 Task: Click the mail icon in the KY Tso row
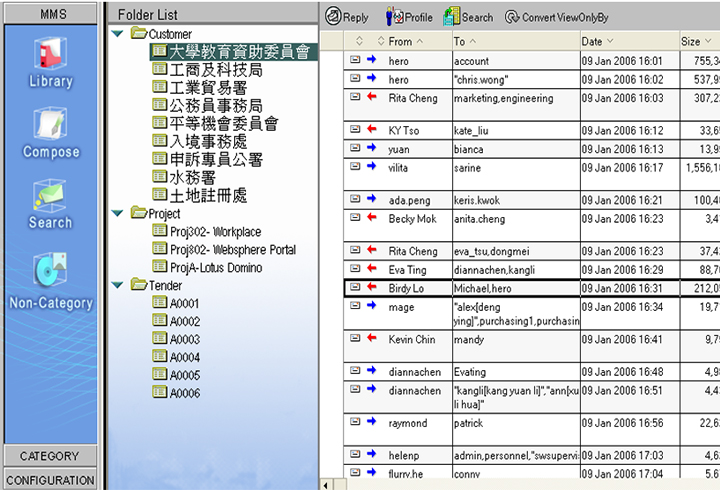coord(355,129)
